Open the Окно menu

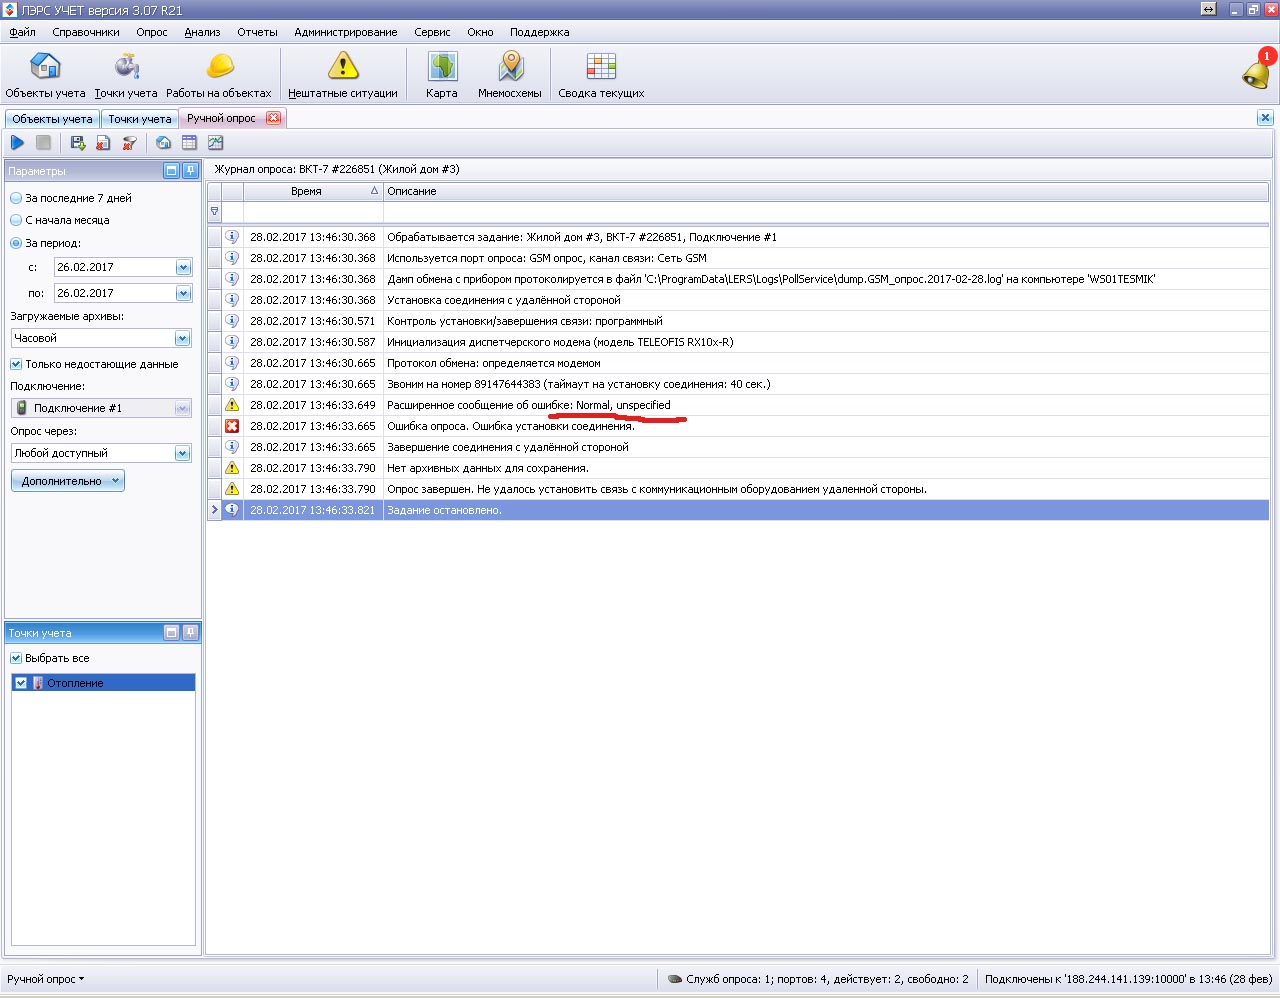point(480,32)
